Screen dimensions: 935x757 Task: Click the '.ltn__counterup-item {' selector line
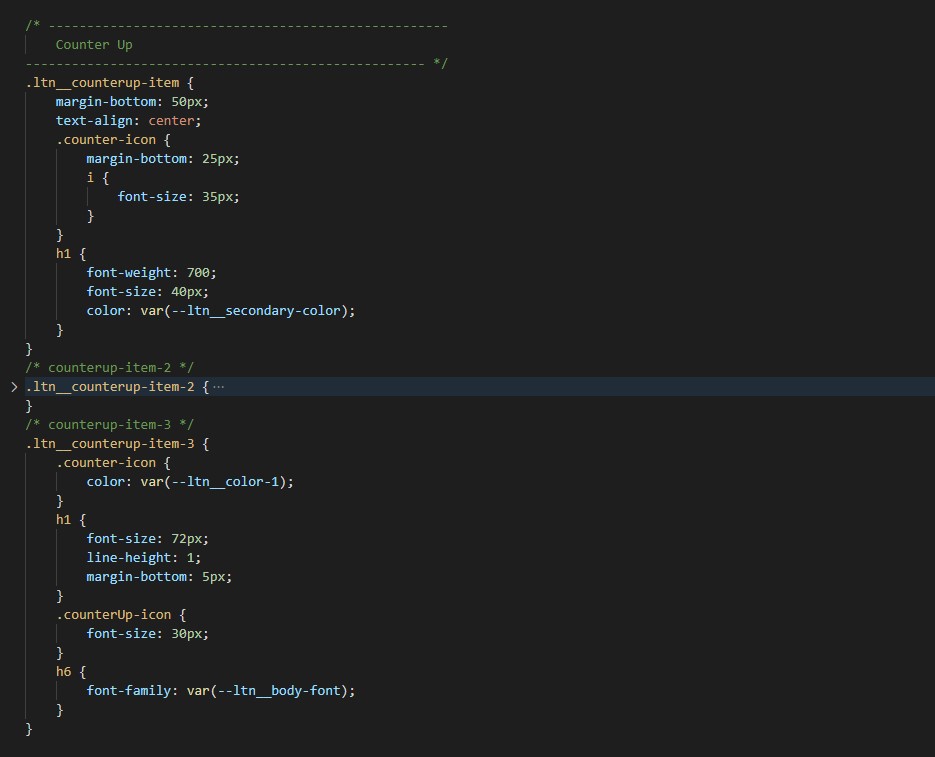pyautogui.click(x=110, y=83)
